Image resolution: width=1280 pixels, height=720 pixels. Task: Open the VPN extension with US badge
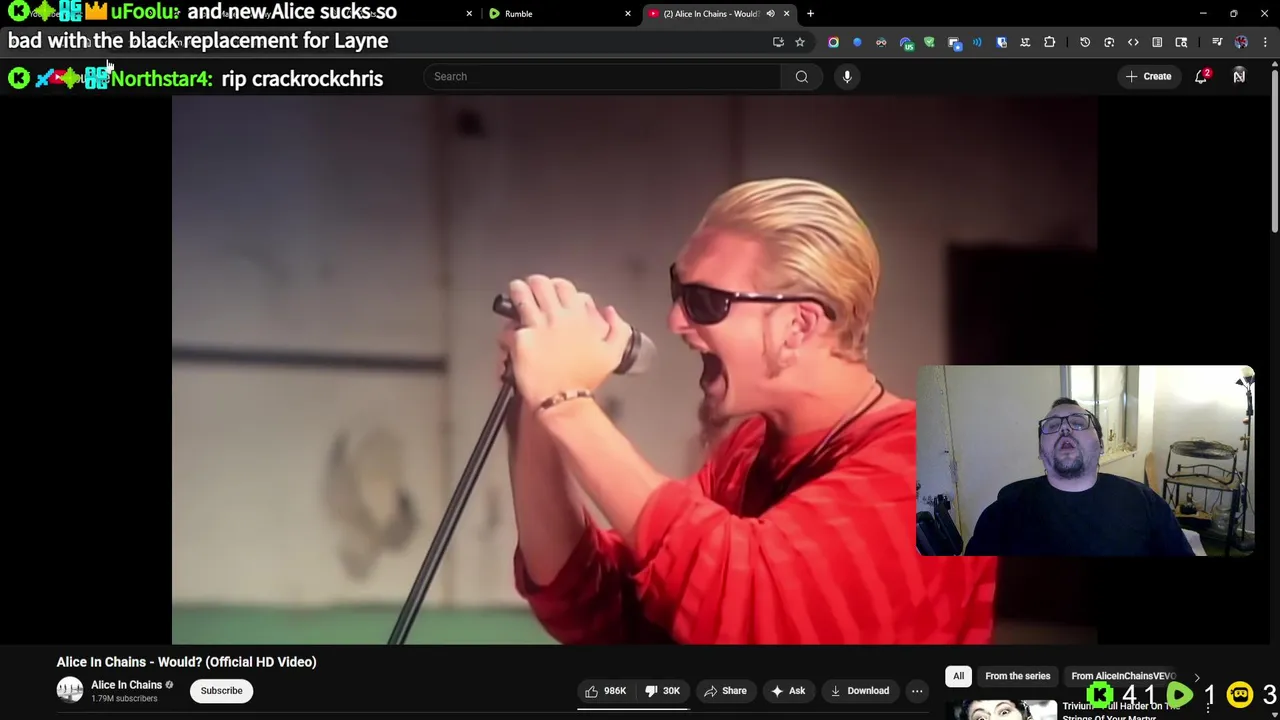(x=907, y=42)
